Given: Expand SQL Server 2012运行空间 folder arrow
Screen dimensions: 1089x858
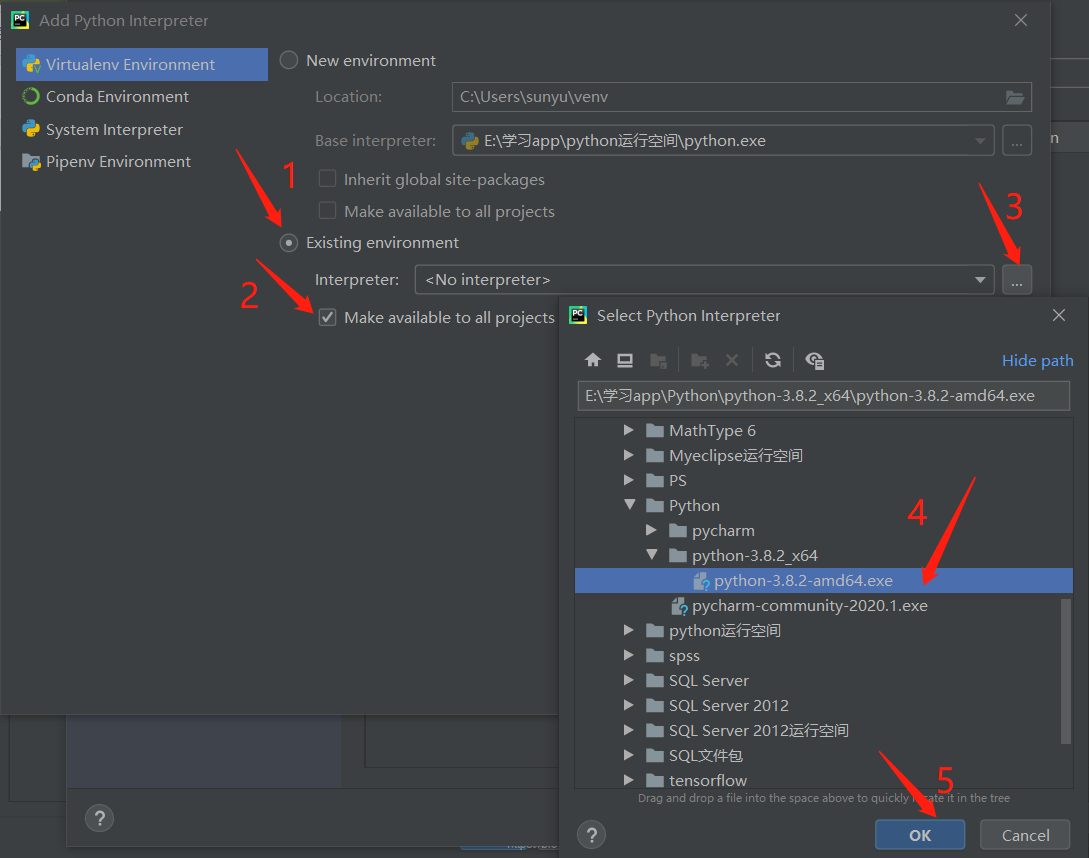Looking at the screenshot, I should tap(629, 730).
